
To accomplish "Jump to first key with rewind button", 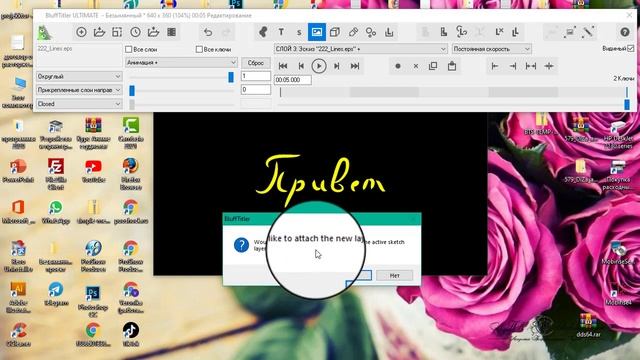I will (282, 66).
